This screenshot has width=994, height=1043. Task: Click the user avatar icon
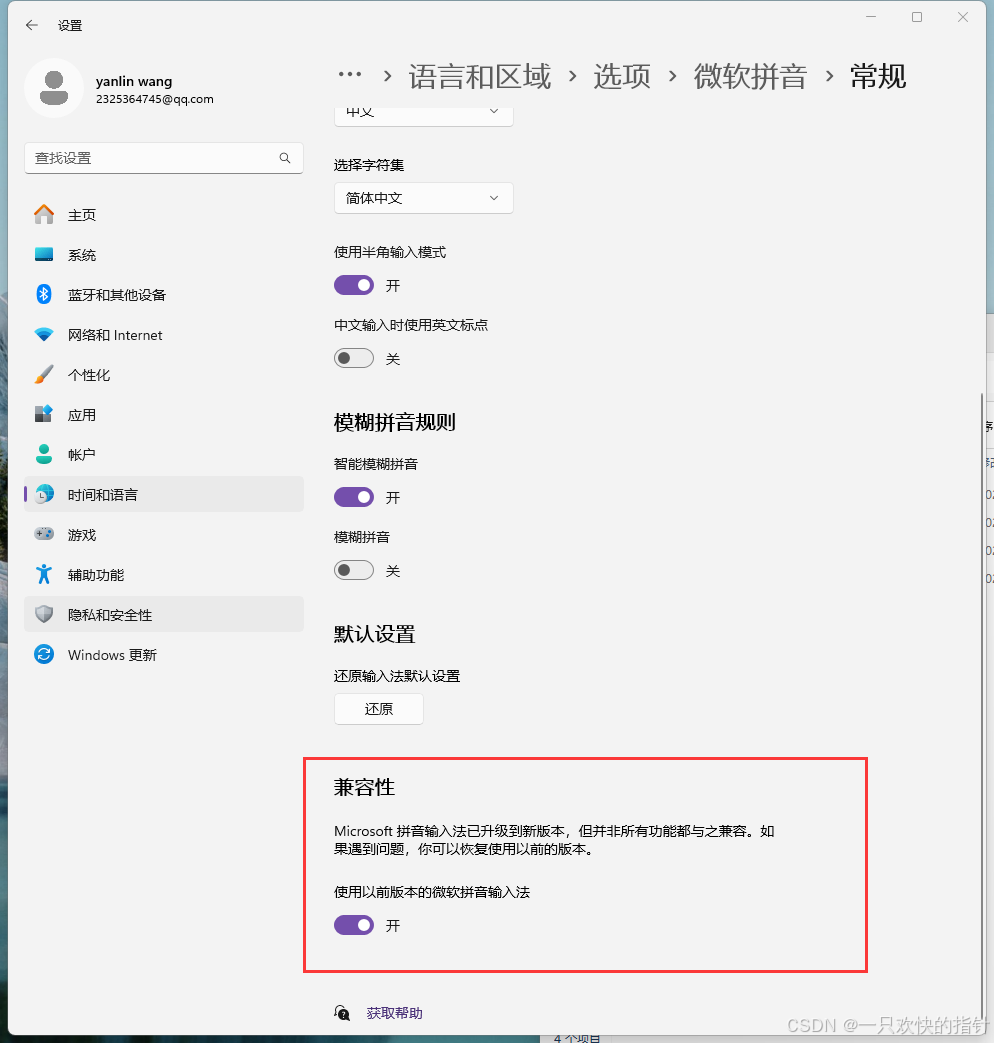pos(54,88)
